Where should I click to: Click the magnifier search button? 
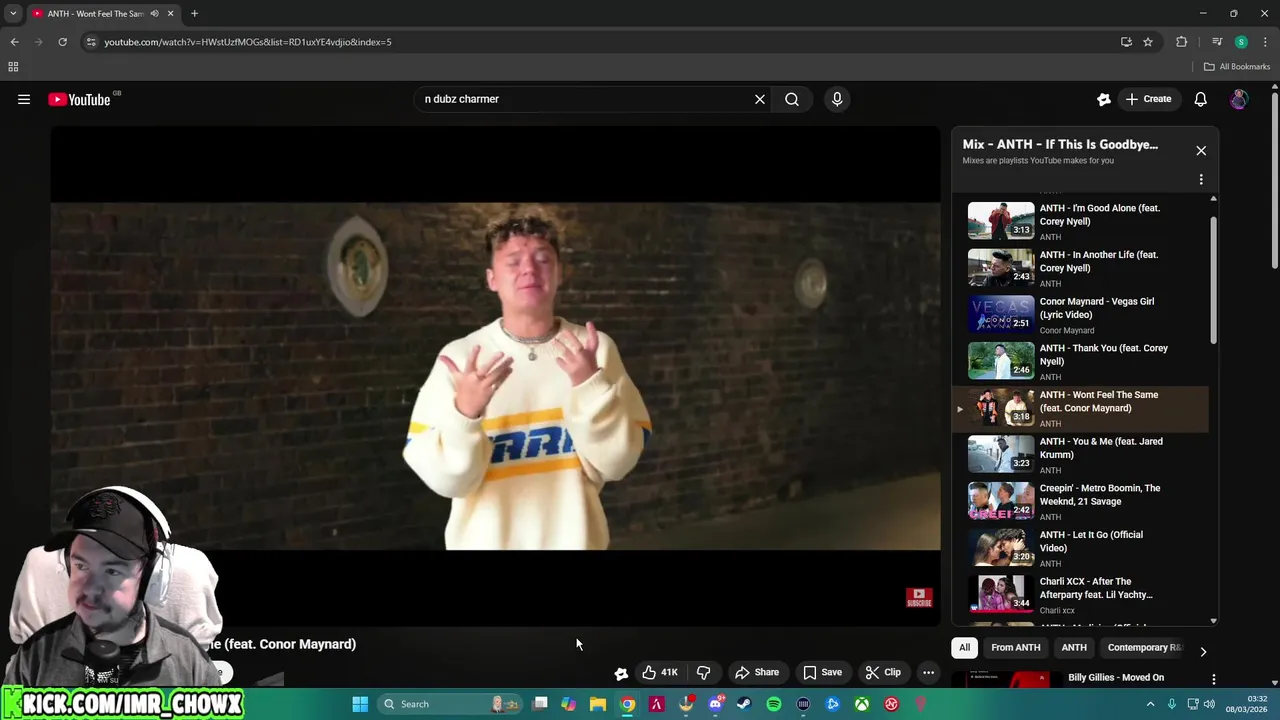pos(792,99)
